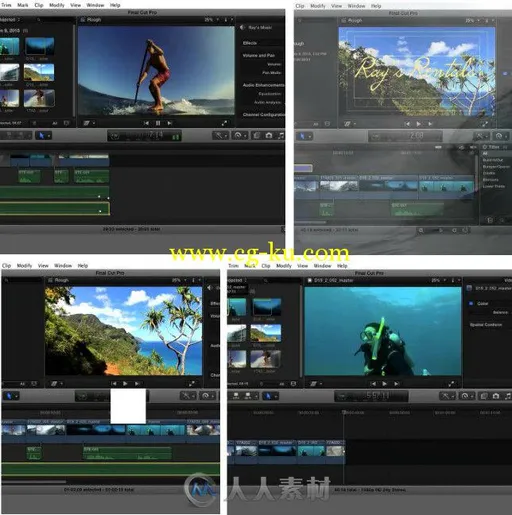512x515 pixels.
Task: Select Credits titles category in top-right window
Action: (489, 173)
